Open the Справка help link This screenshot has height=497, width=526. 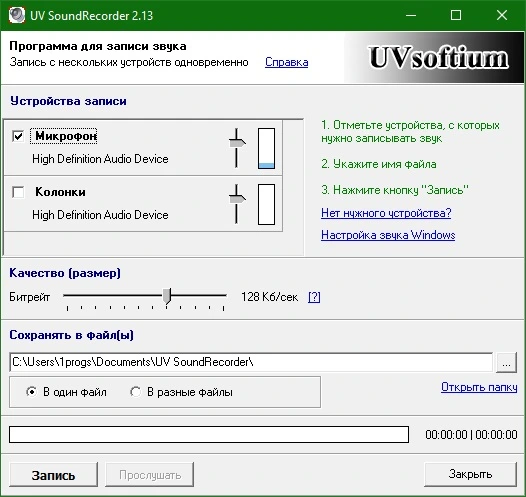286,62
